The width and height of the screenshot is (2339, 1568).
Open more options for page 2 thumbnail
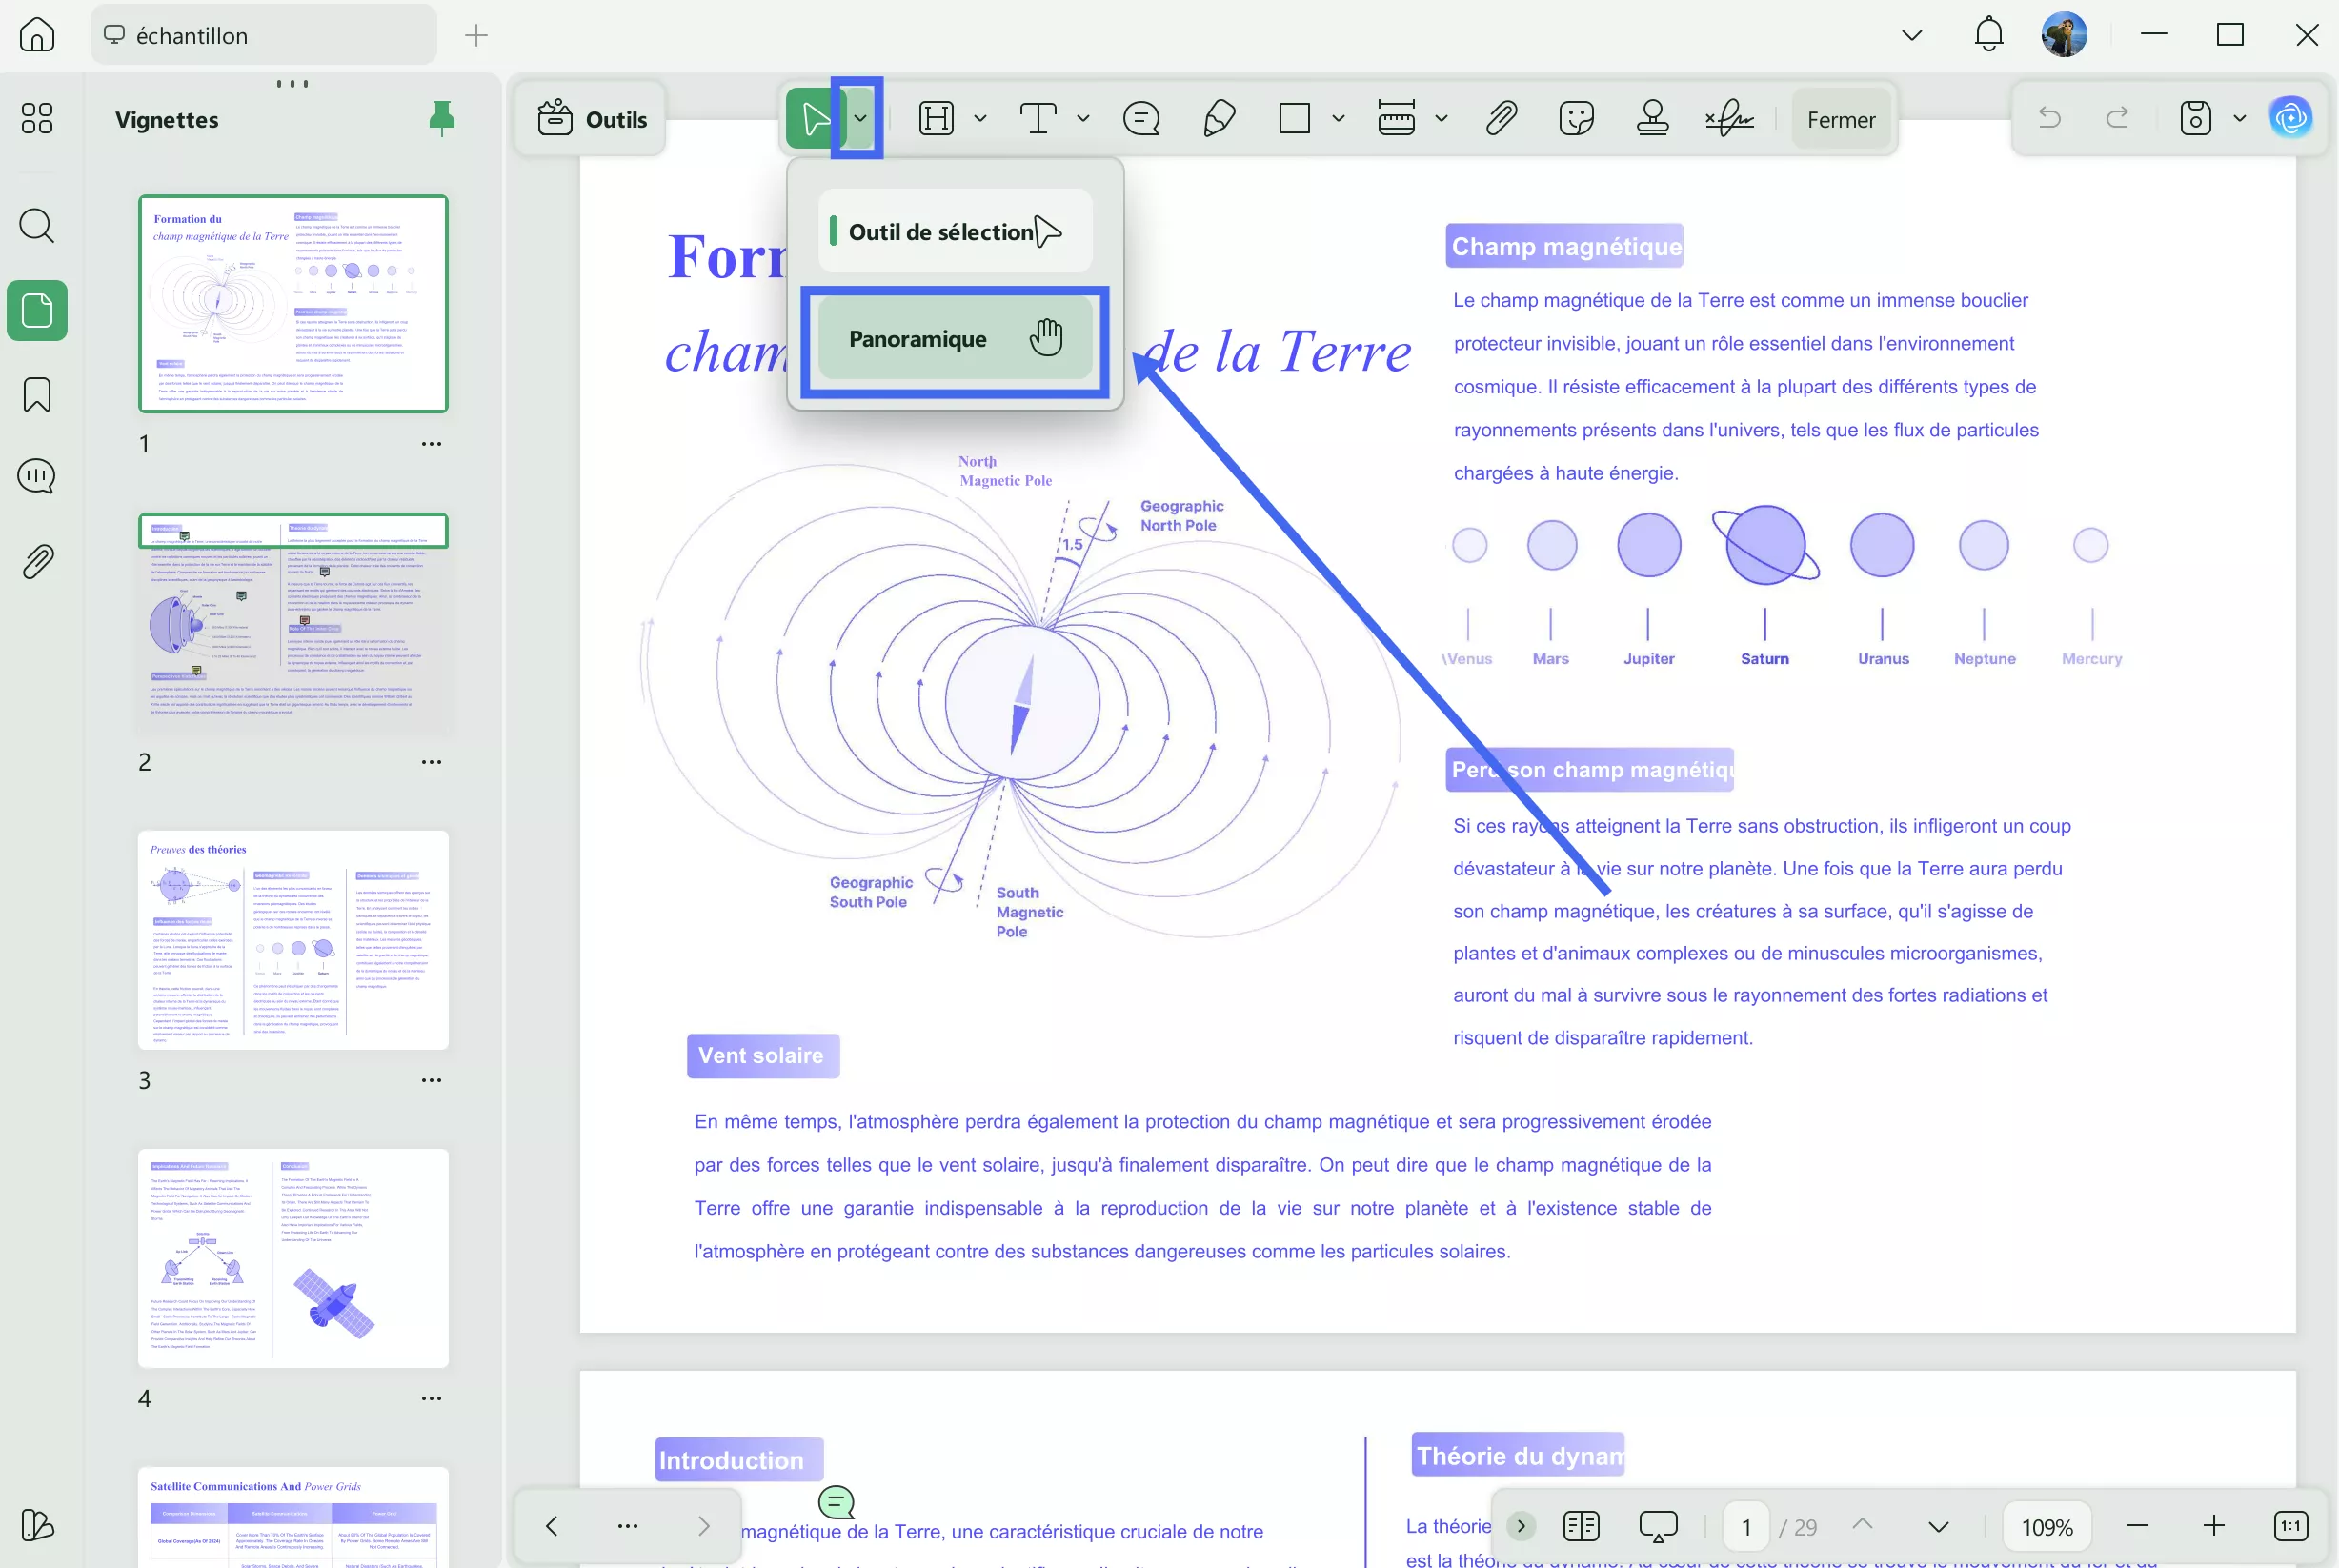[431, 761]
